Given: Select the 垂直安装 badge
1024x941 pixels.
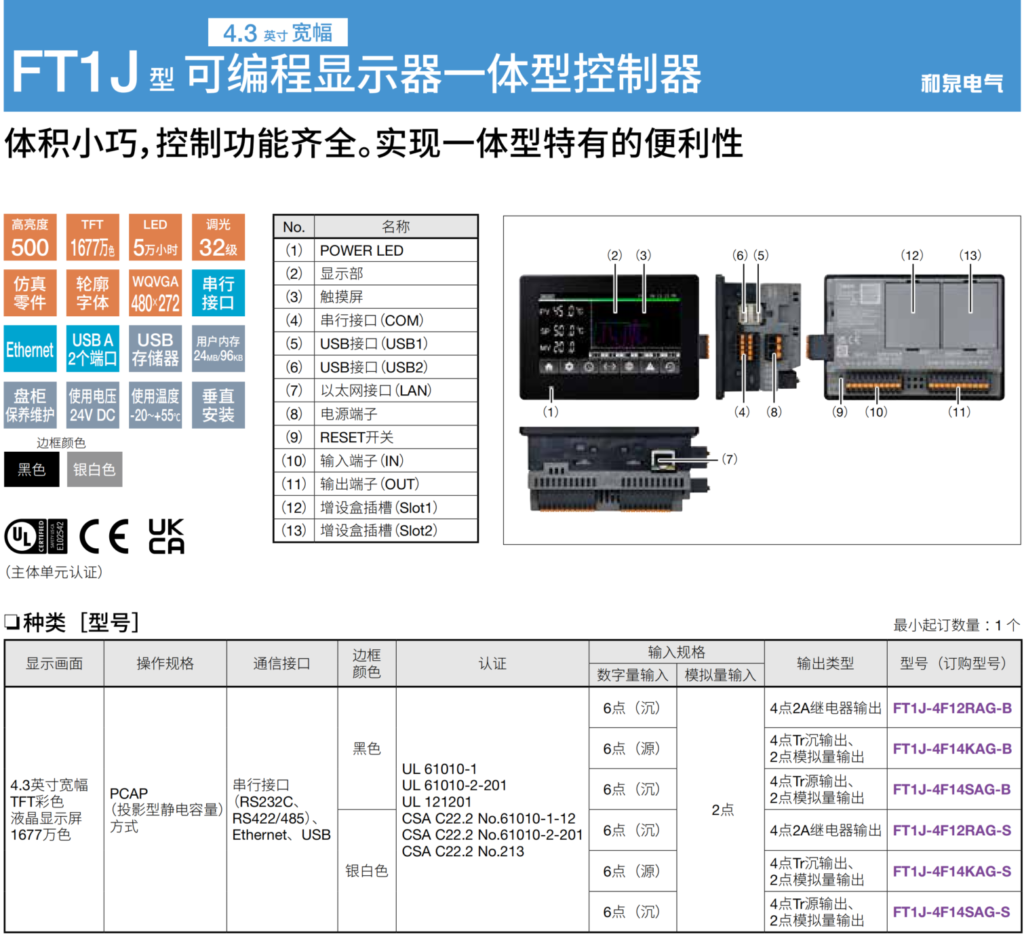Looking at the screenshot, I should (x=217, y=405).
